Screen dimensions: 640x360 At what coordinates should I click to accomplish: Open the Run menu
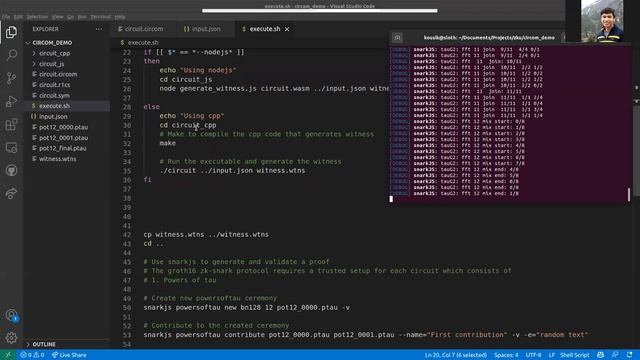click(82, 17)
